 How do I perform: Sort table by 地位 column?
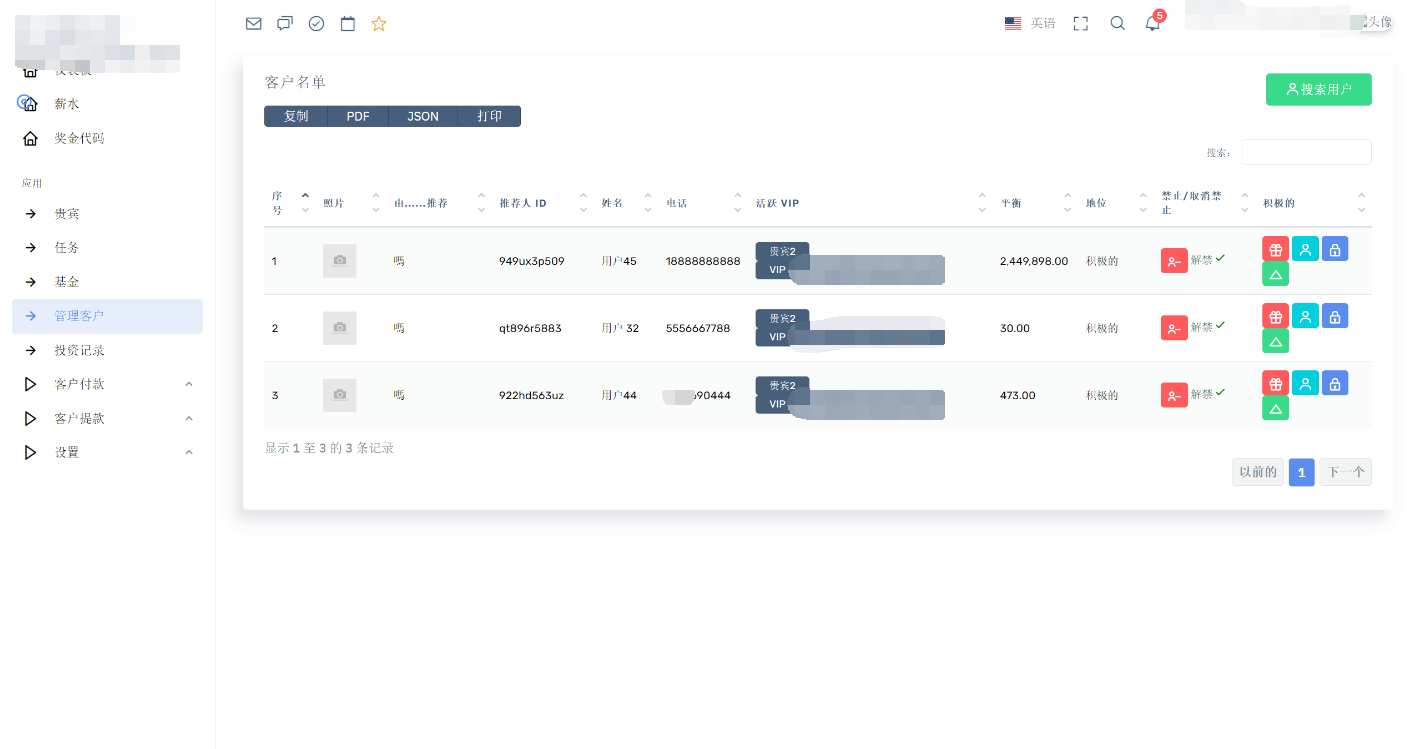coord(1116,203)
